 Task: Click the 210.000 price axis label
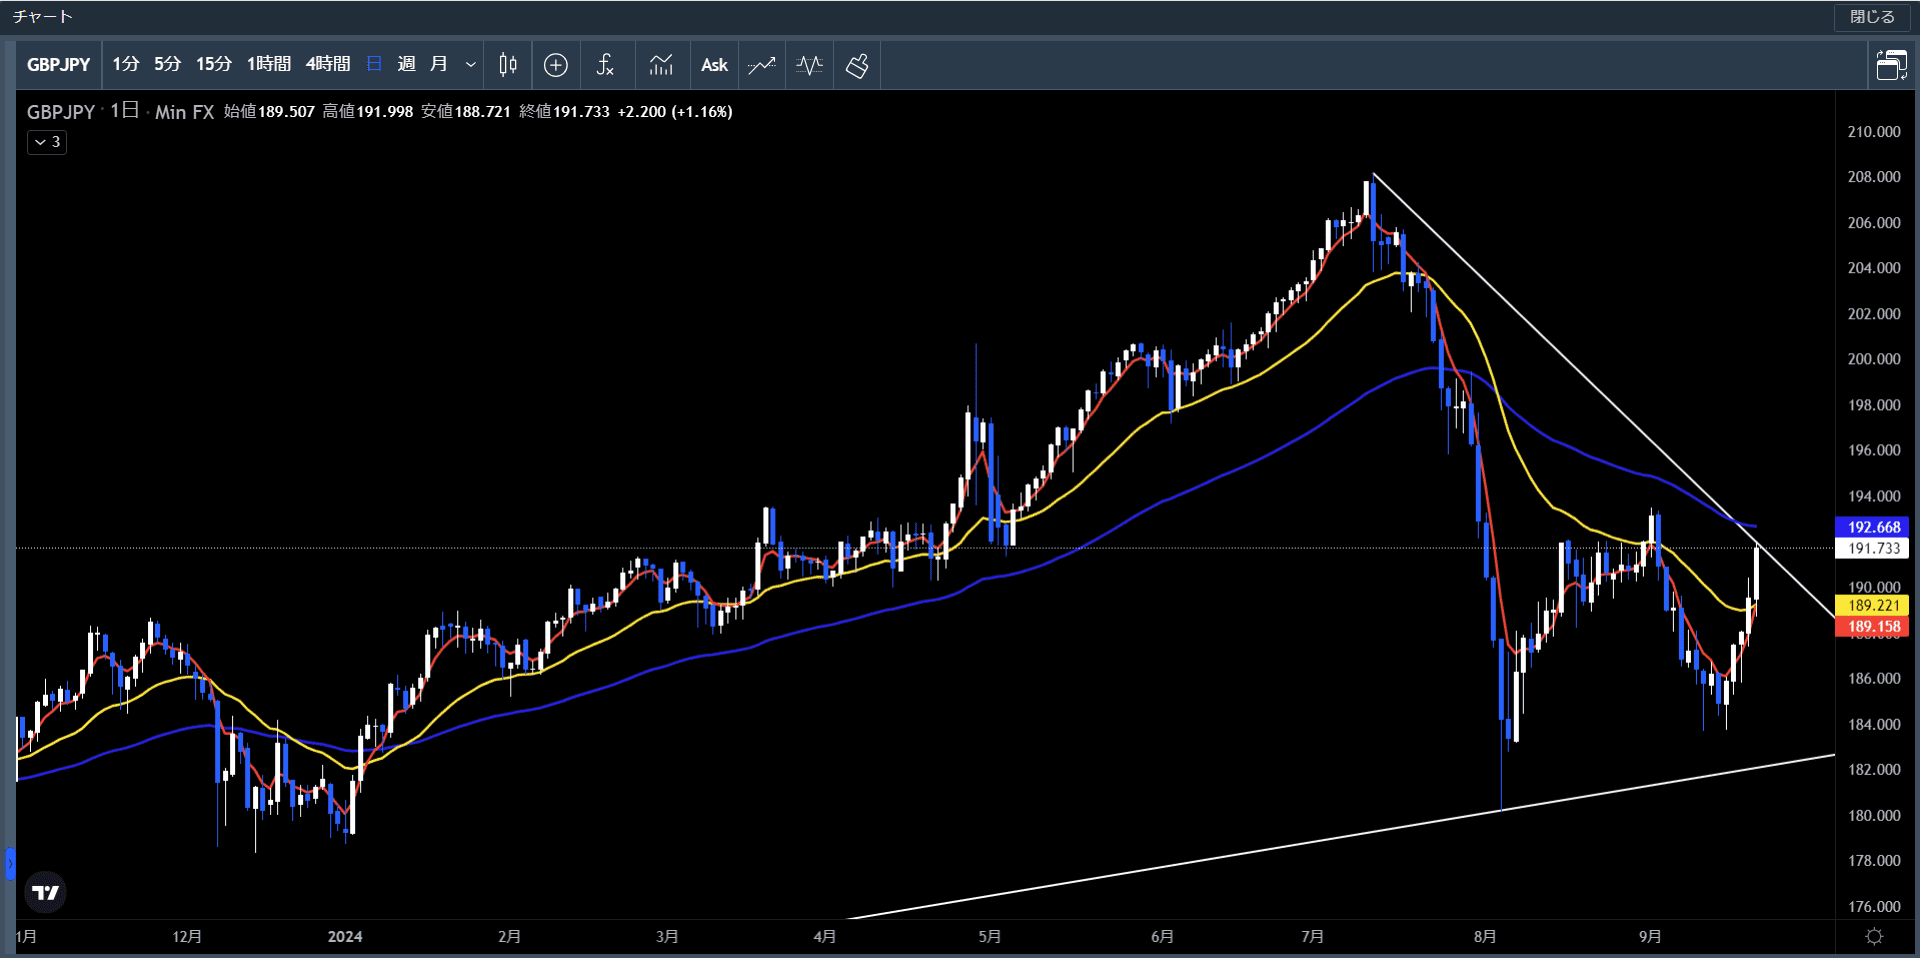[1874, 132]
